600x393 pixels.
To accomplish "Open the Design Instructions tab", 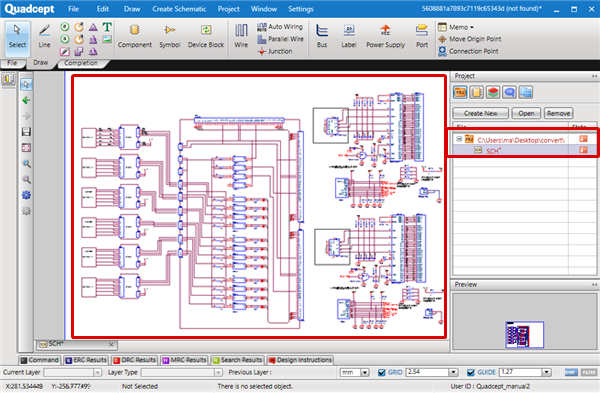I will coord(300,360).
